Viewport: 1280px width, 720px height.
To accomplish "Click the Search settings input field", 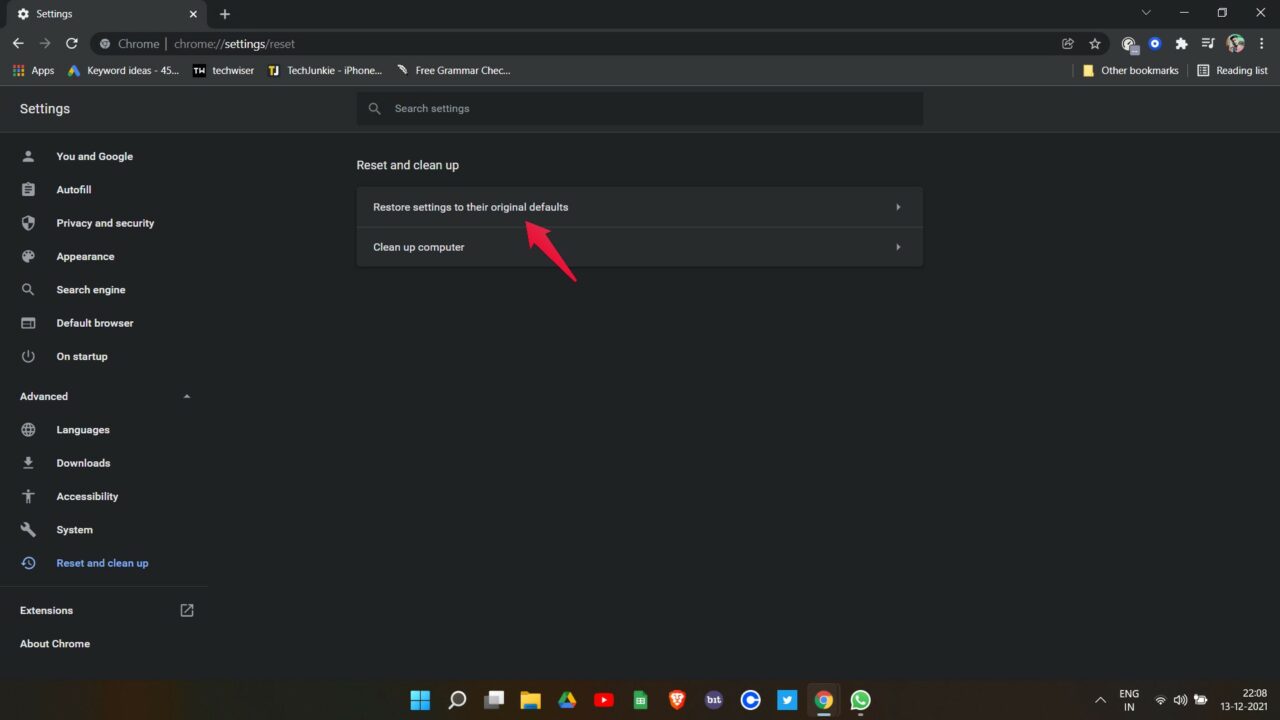I will [x=640, y=109].
